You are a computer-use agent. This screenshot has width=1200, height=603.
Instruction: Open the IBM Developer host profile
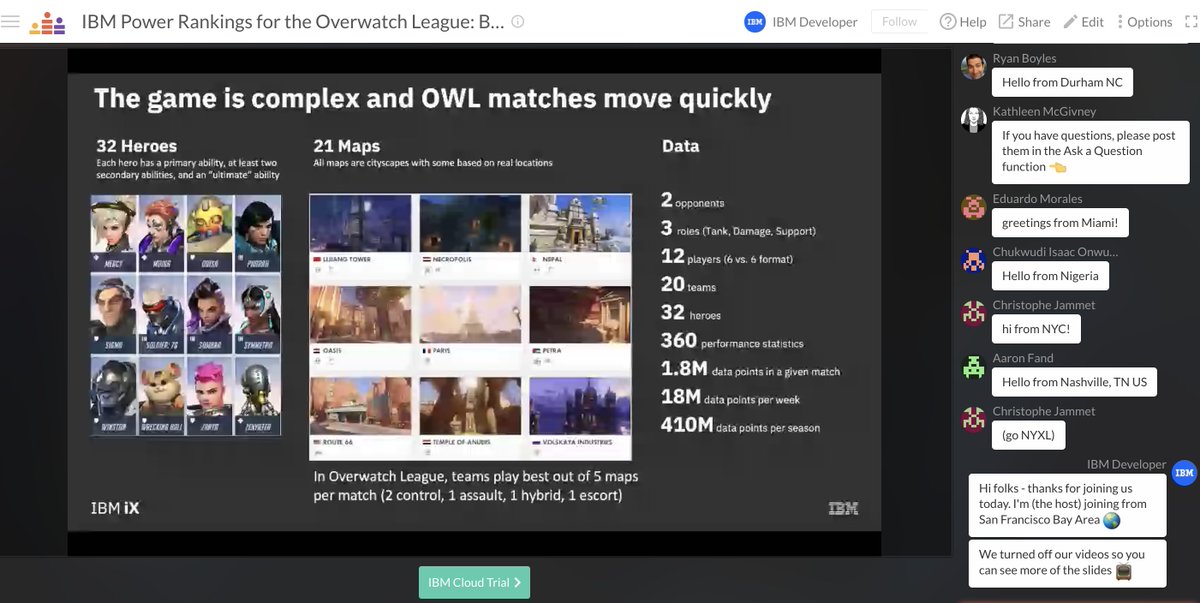coord(815,22)
